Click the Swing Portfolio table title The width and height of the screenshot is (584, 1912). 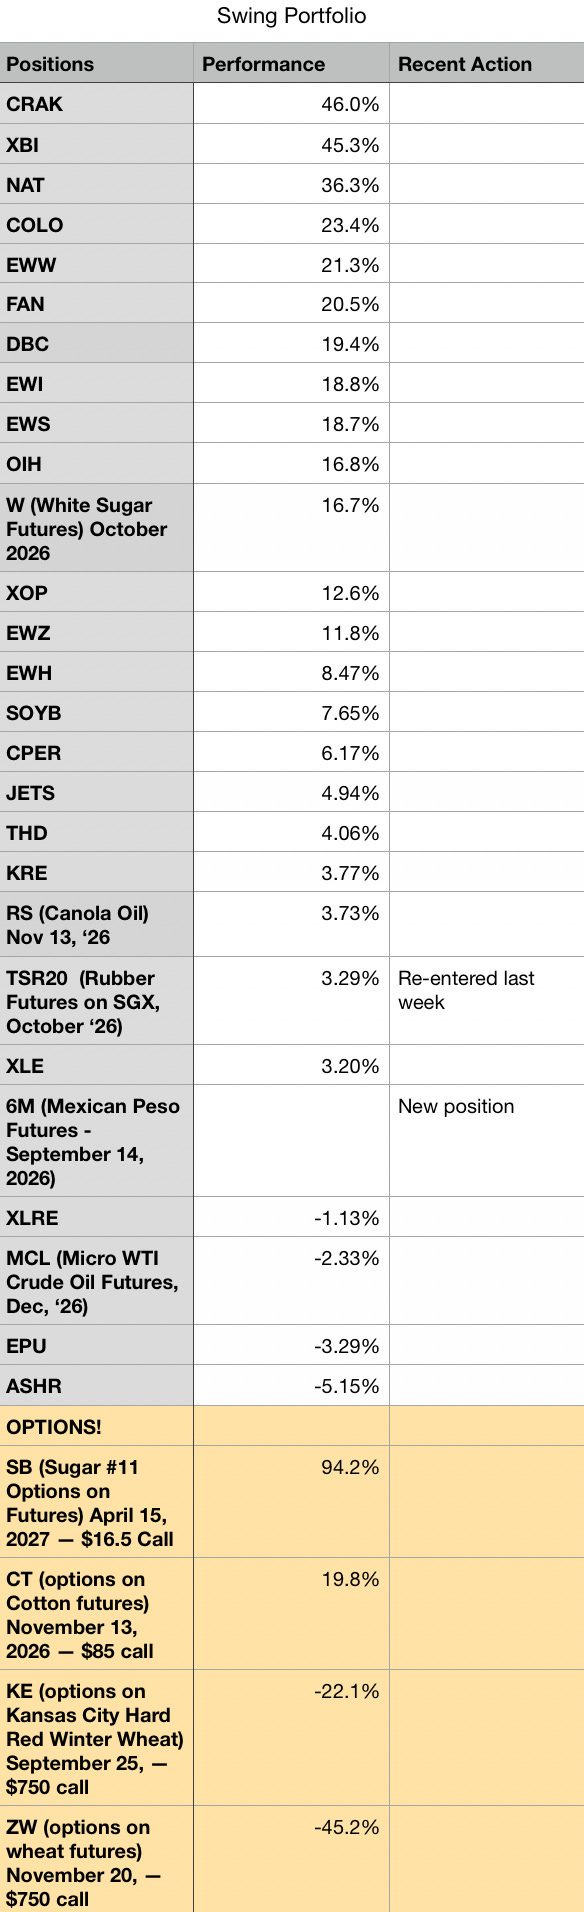[x=291, y=16]
